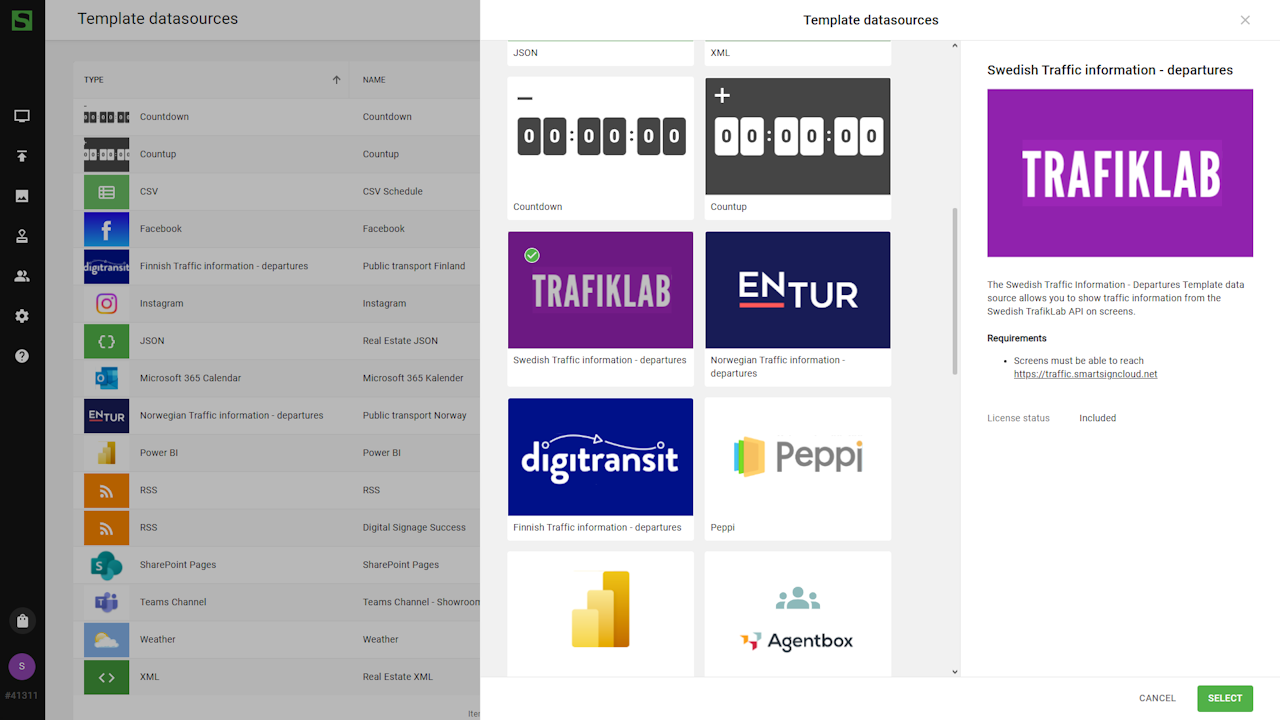The width and height of the screenshot is (1280, 720).
Task: Click the "Teams Channel" type cell
Action: [173, 602]
